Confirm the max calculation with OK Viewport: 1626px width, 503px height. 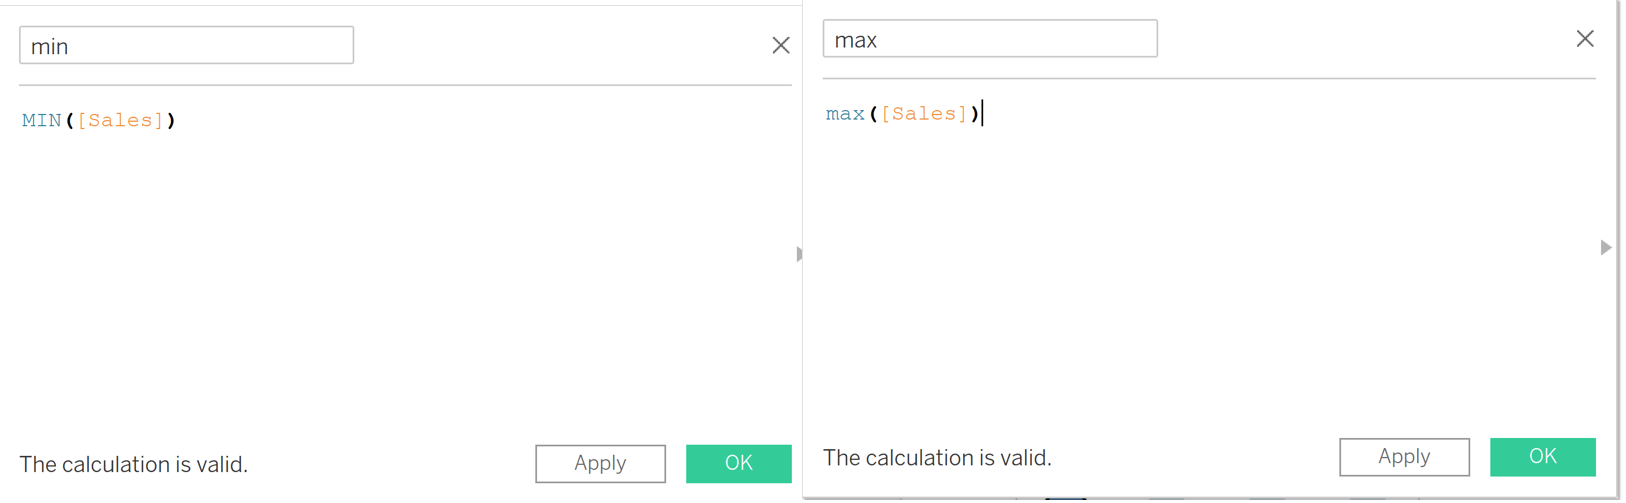1542,457
